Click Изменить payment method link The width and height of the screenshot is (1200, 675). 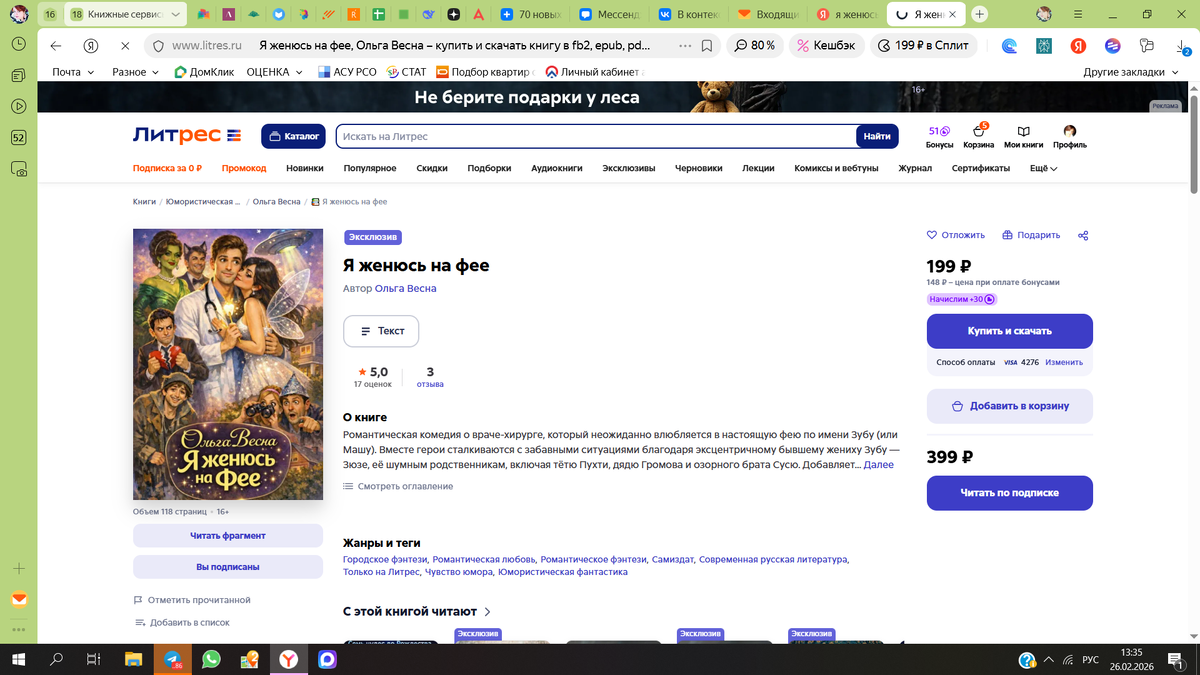pyautogui.click(x=1064, y=362)
